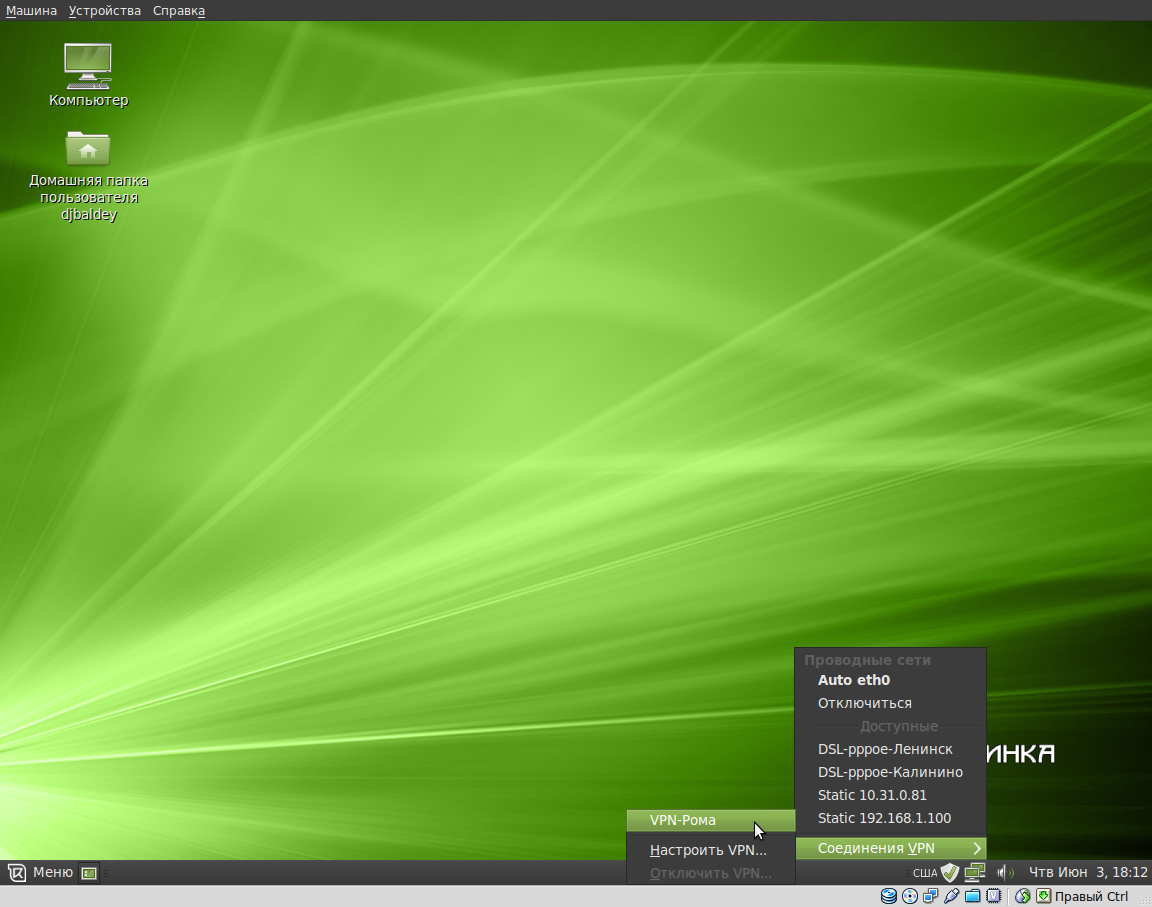Screen dimensions: 1152x907
Task: Toggle mute on the volume tray icon
Action: [x=1005, y=871]
